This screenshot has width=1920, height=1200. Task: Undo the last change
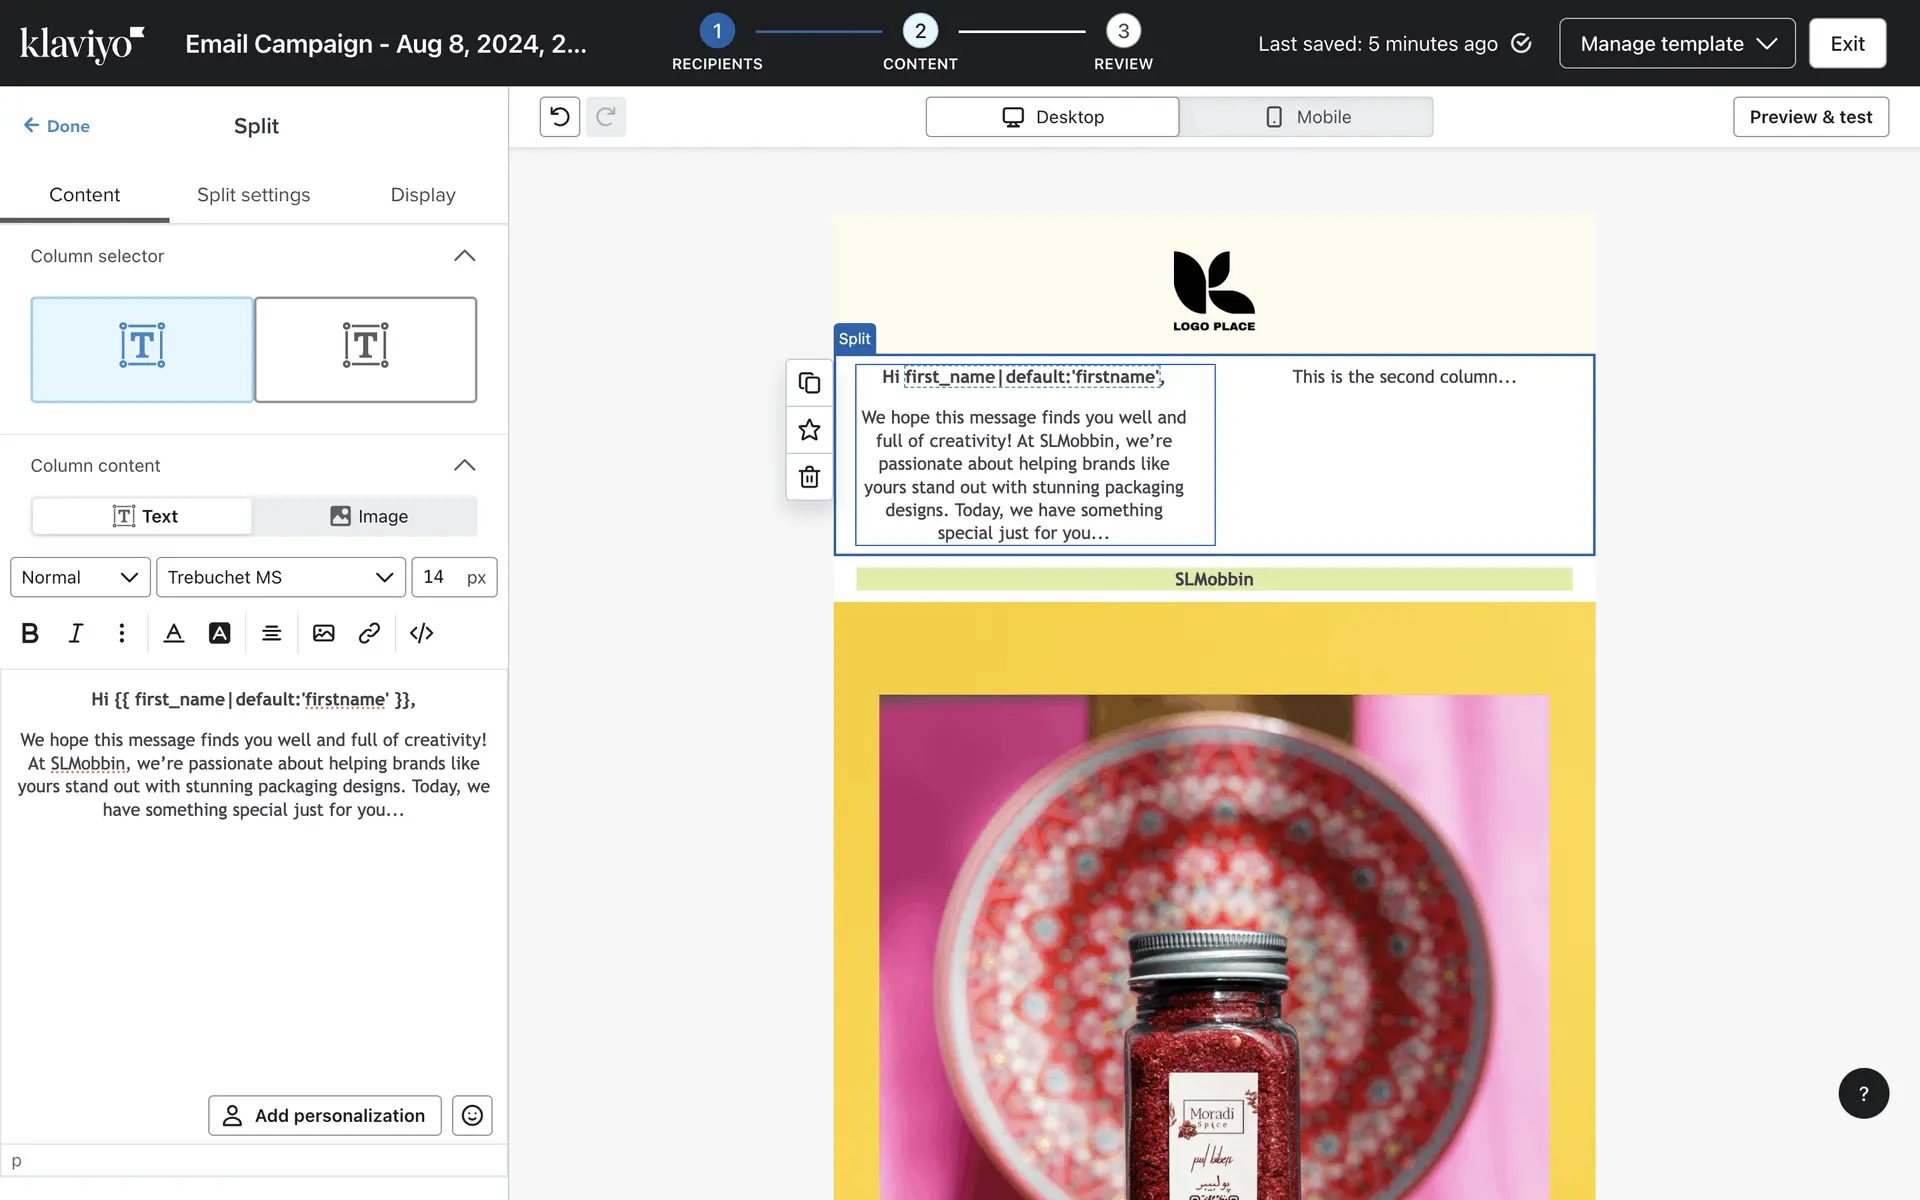(560, 117)
